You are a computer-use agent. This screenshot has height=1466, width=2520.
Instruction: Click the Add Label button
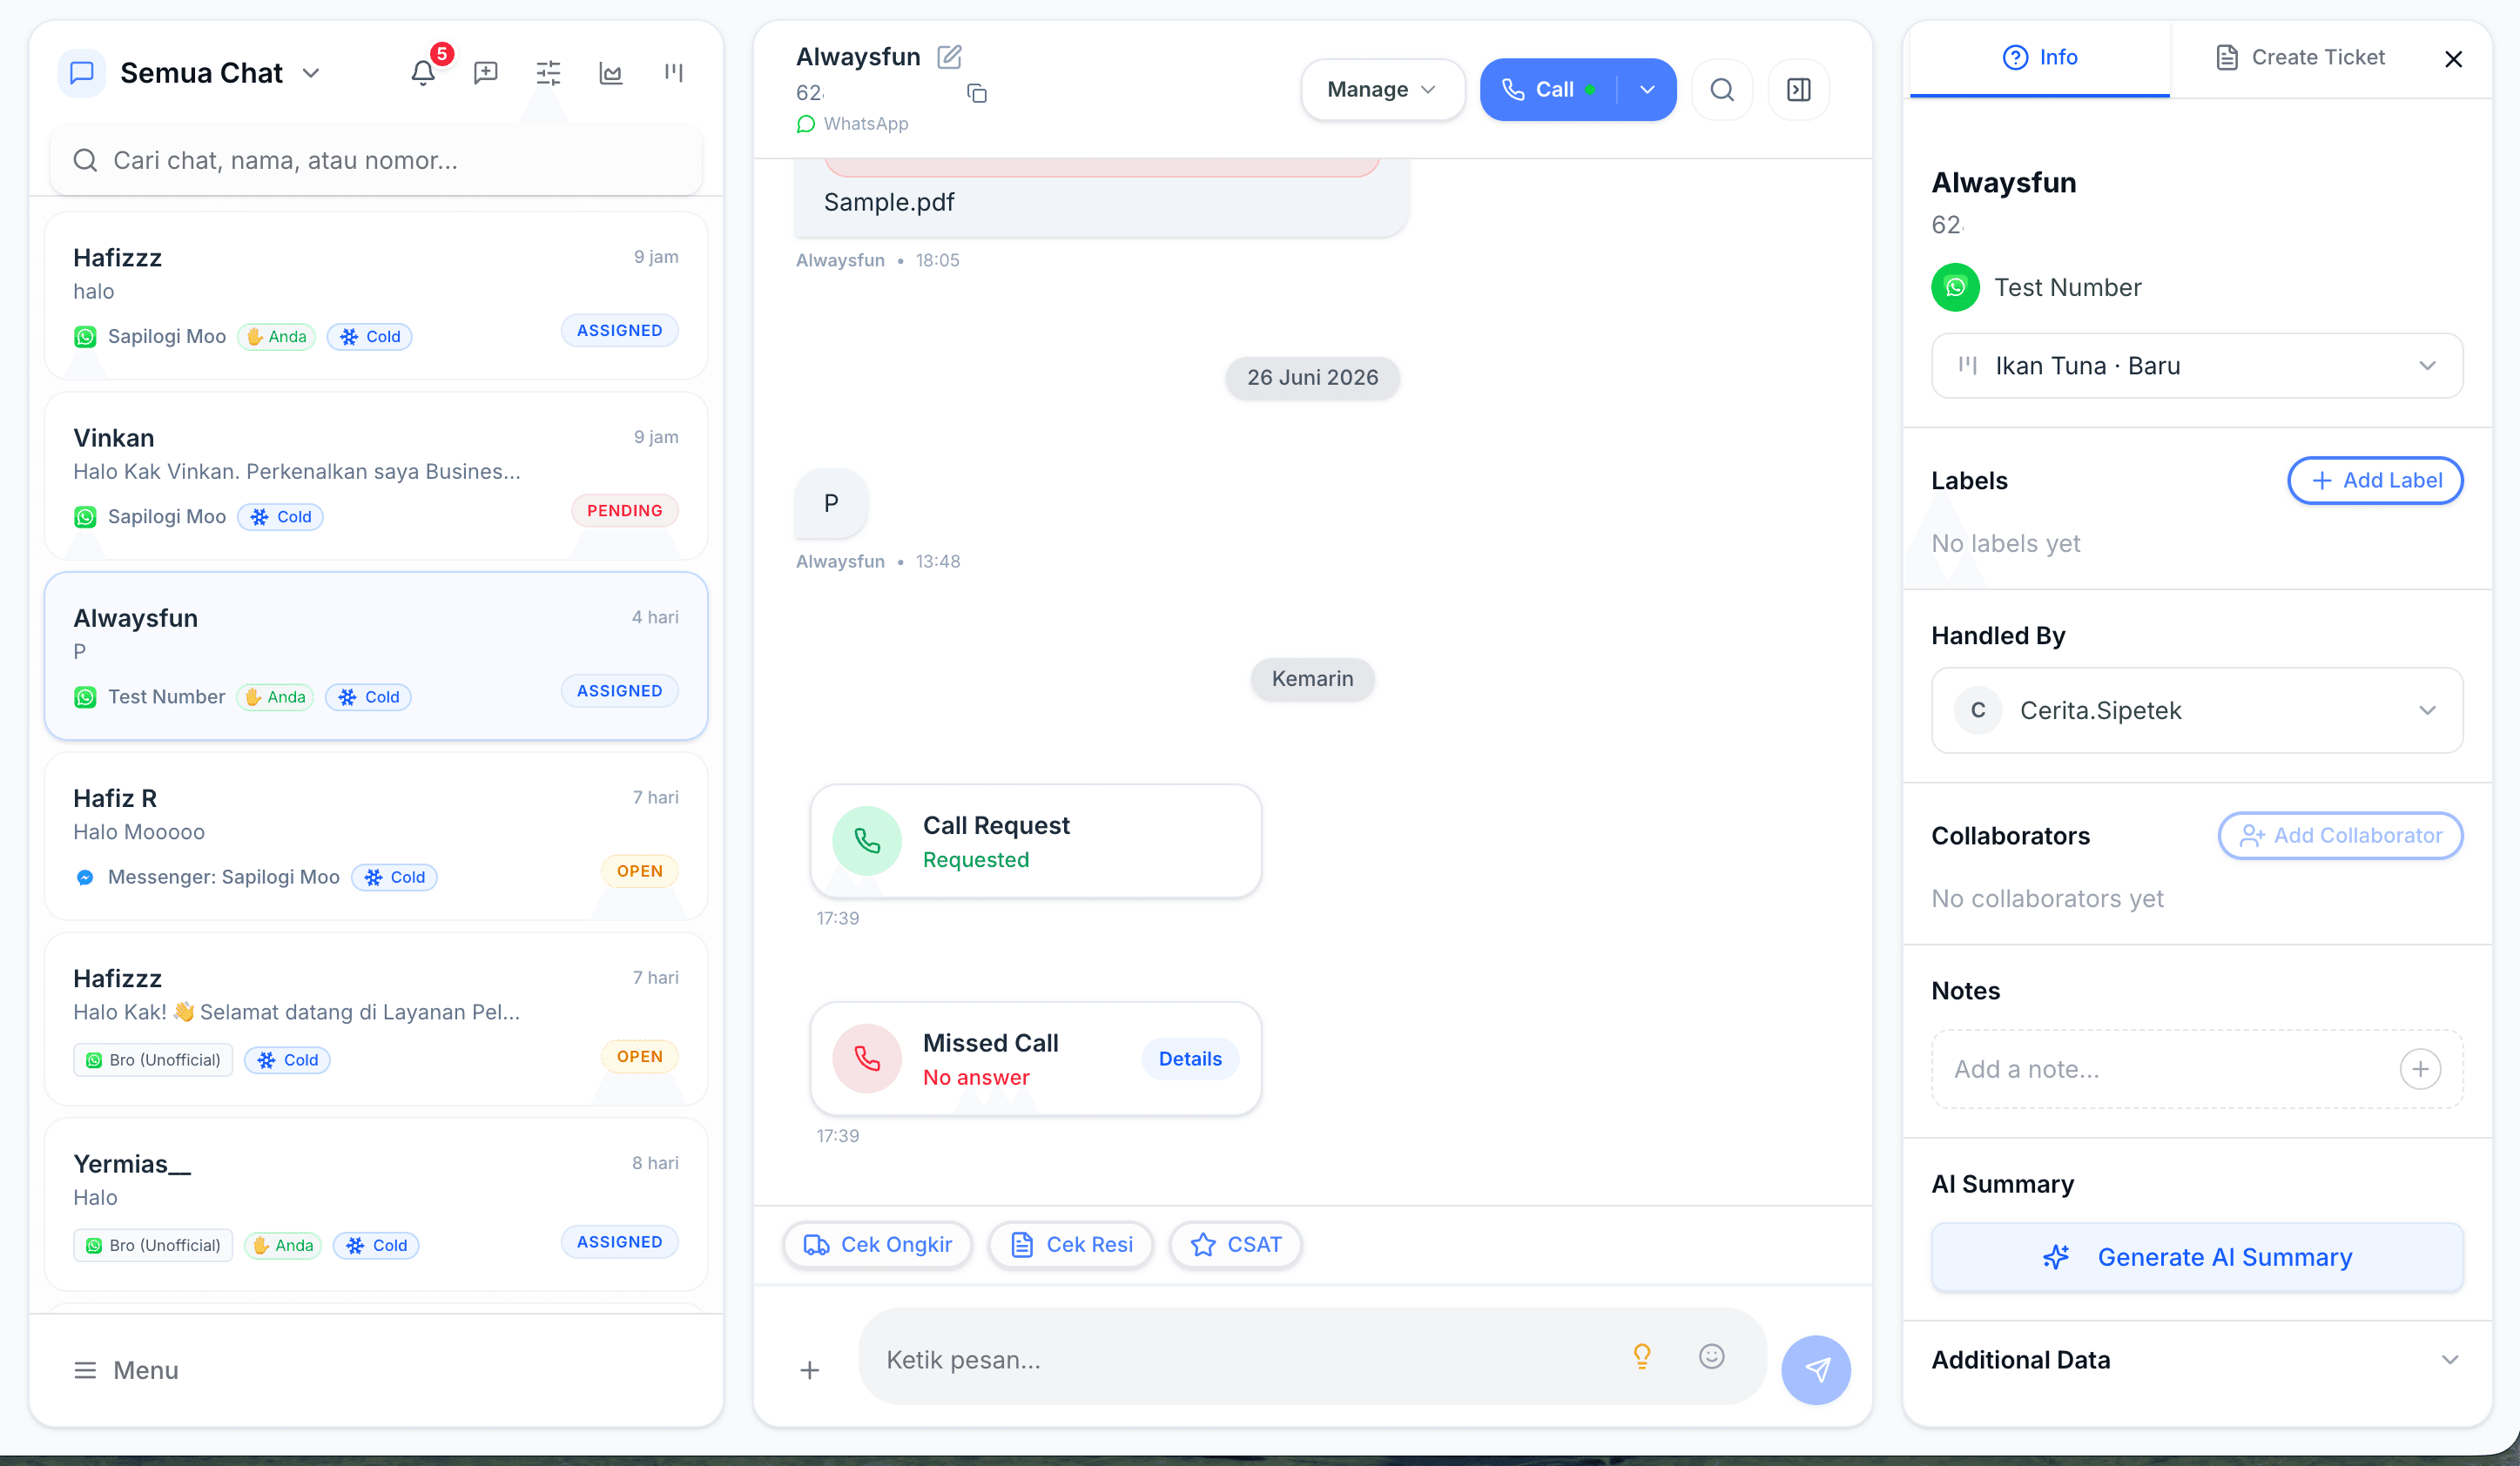[x=2375, y=480]
